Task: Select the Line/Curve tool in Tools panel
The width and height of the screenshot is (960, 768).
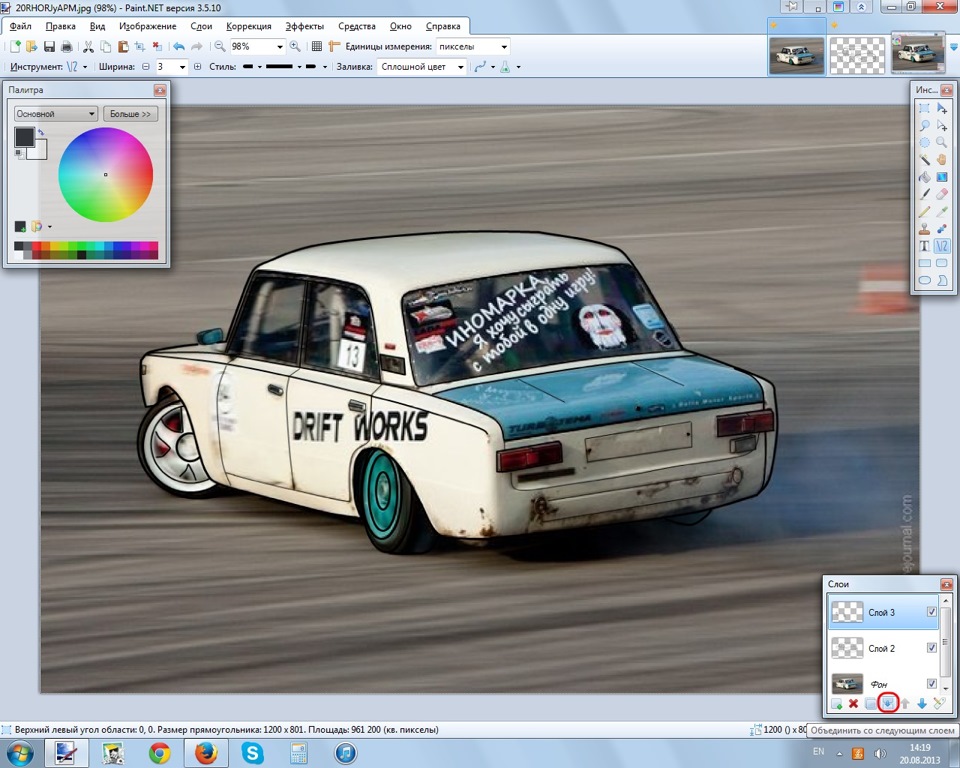Action: pyautogui.click(x=942, y=246)
